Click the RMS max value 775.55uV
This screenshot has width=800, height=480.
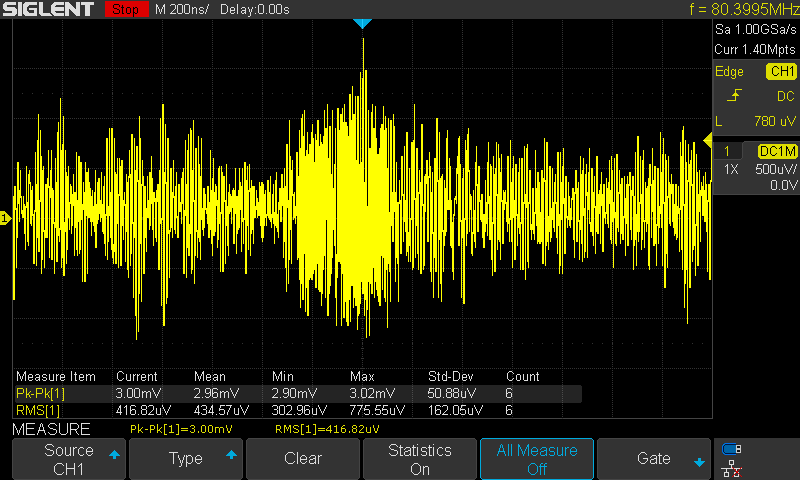click(x=377, y=410)
